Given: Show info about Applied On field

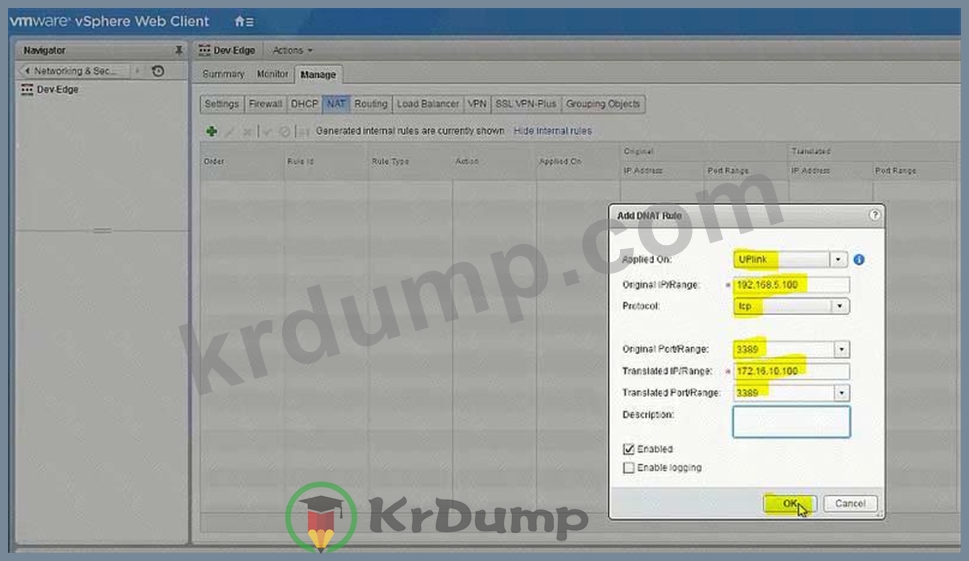Looking at the screenshot, I should 859,259.
